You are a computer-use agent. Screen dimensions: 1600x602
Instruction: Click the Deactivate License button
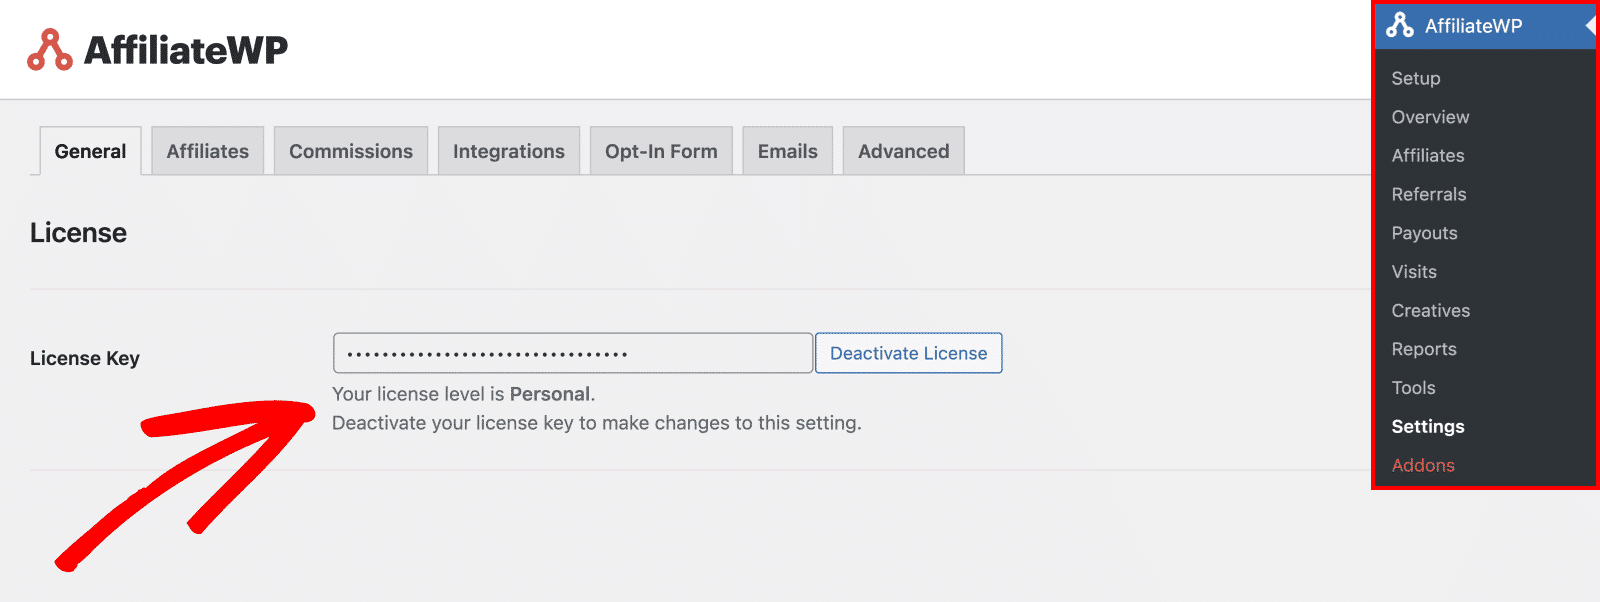(x=909, y=353)
